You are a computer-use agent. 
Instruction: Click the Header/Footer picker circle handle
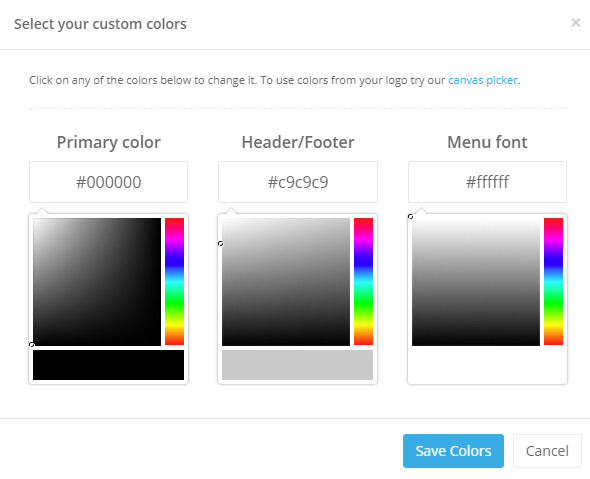point(220,244)
